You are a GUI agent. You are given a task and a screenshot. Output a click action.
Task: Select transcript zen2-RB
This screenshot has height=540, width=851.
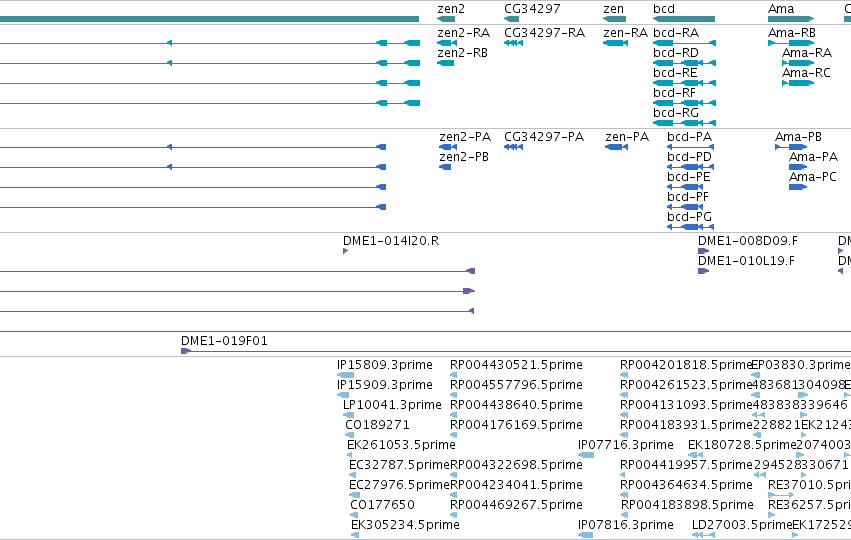tap(446, 63)
